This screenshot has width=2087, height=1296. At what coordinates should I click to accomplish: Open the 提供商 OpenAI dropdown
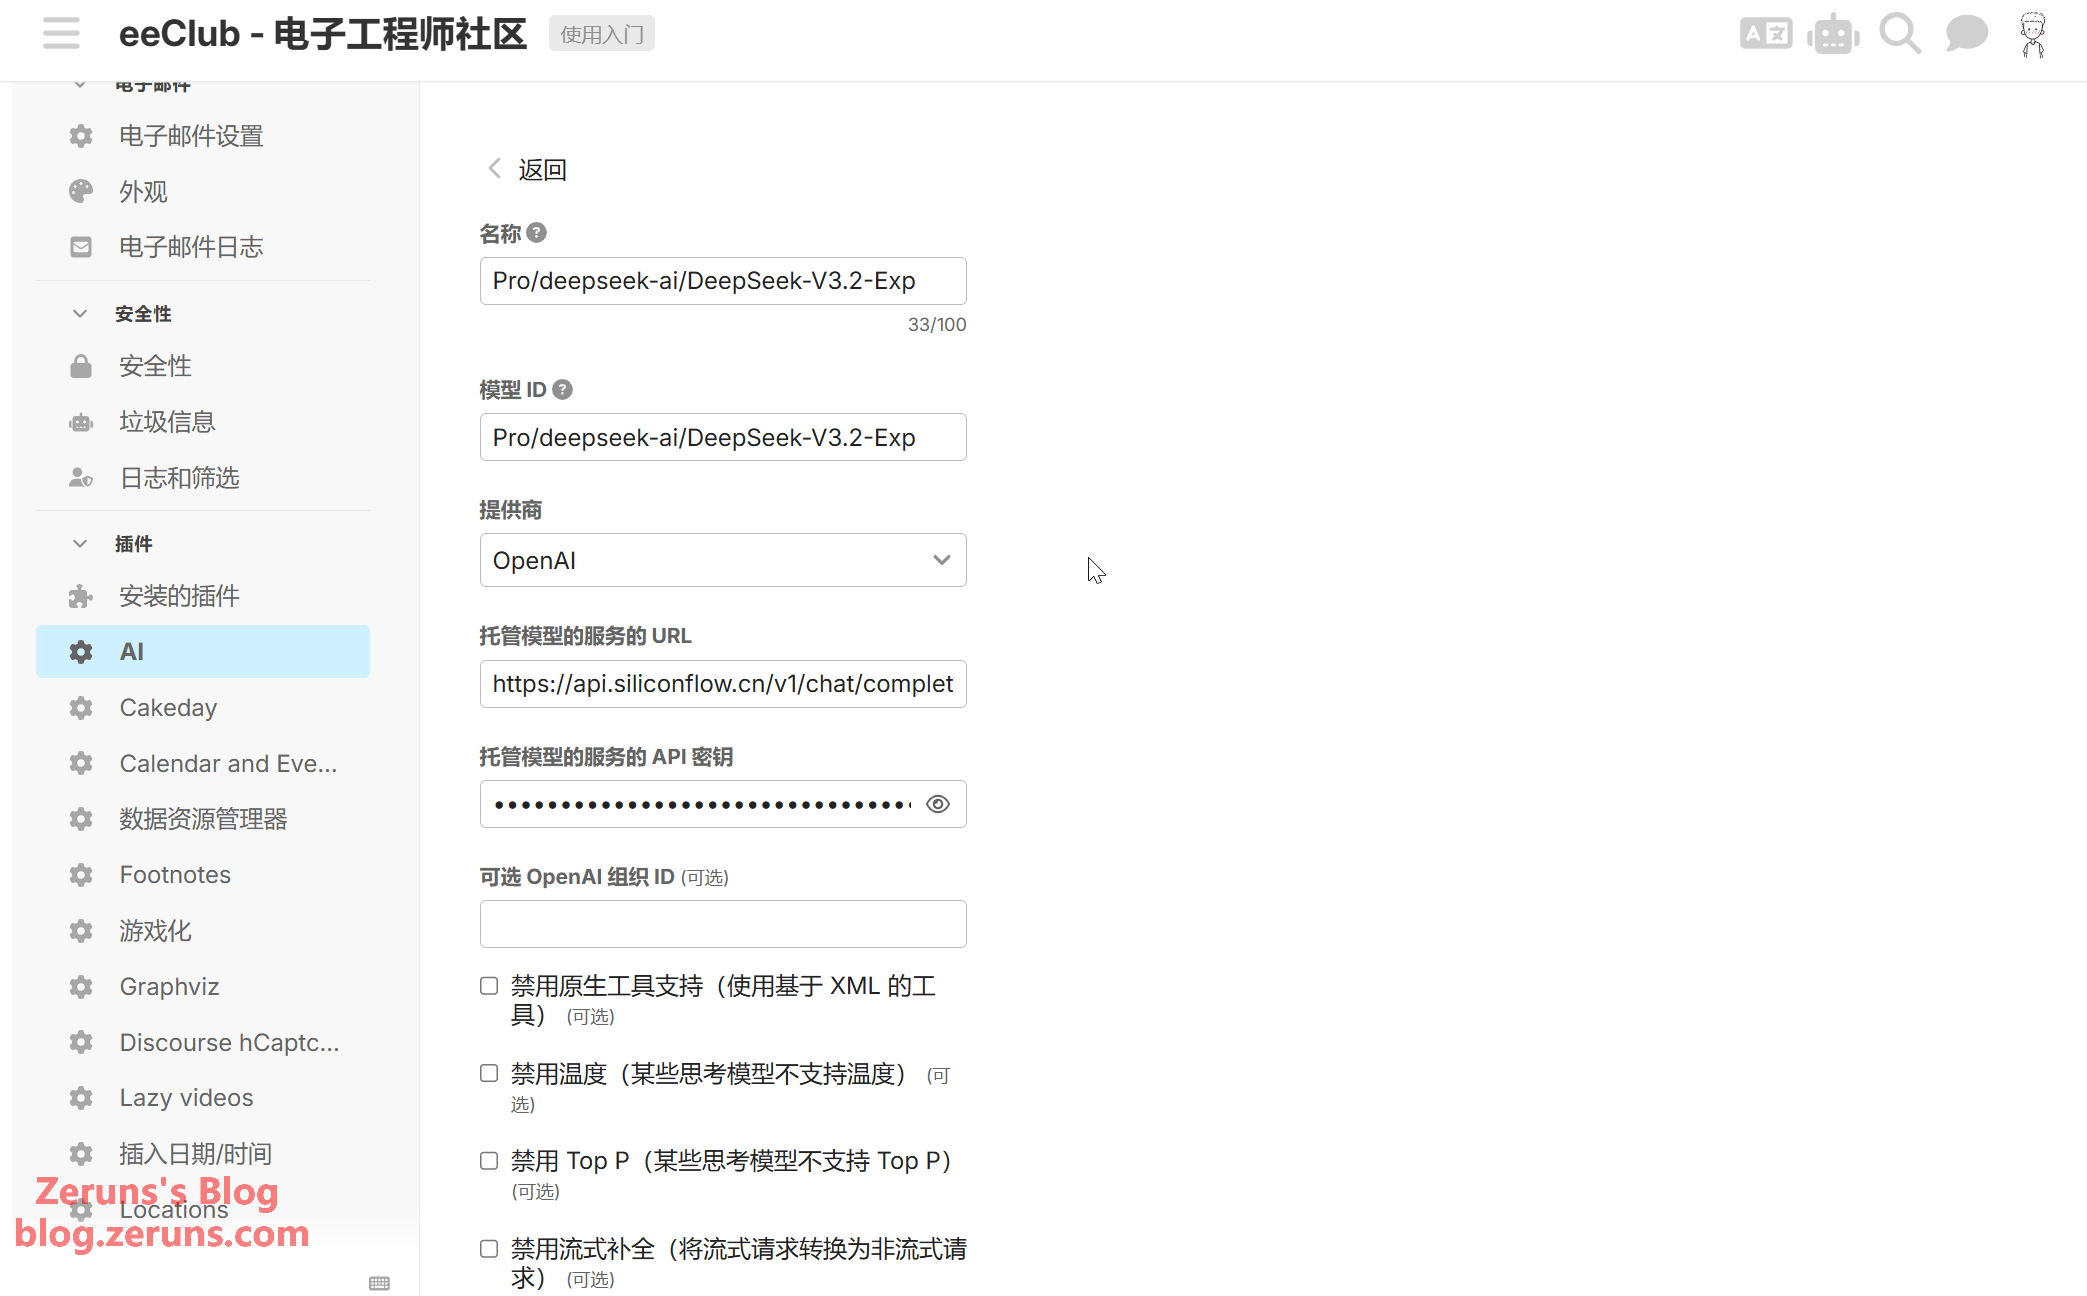[722, 560]
